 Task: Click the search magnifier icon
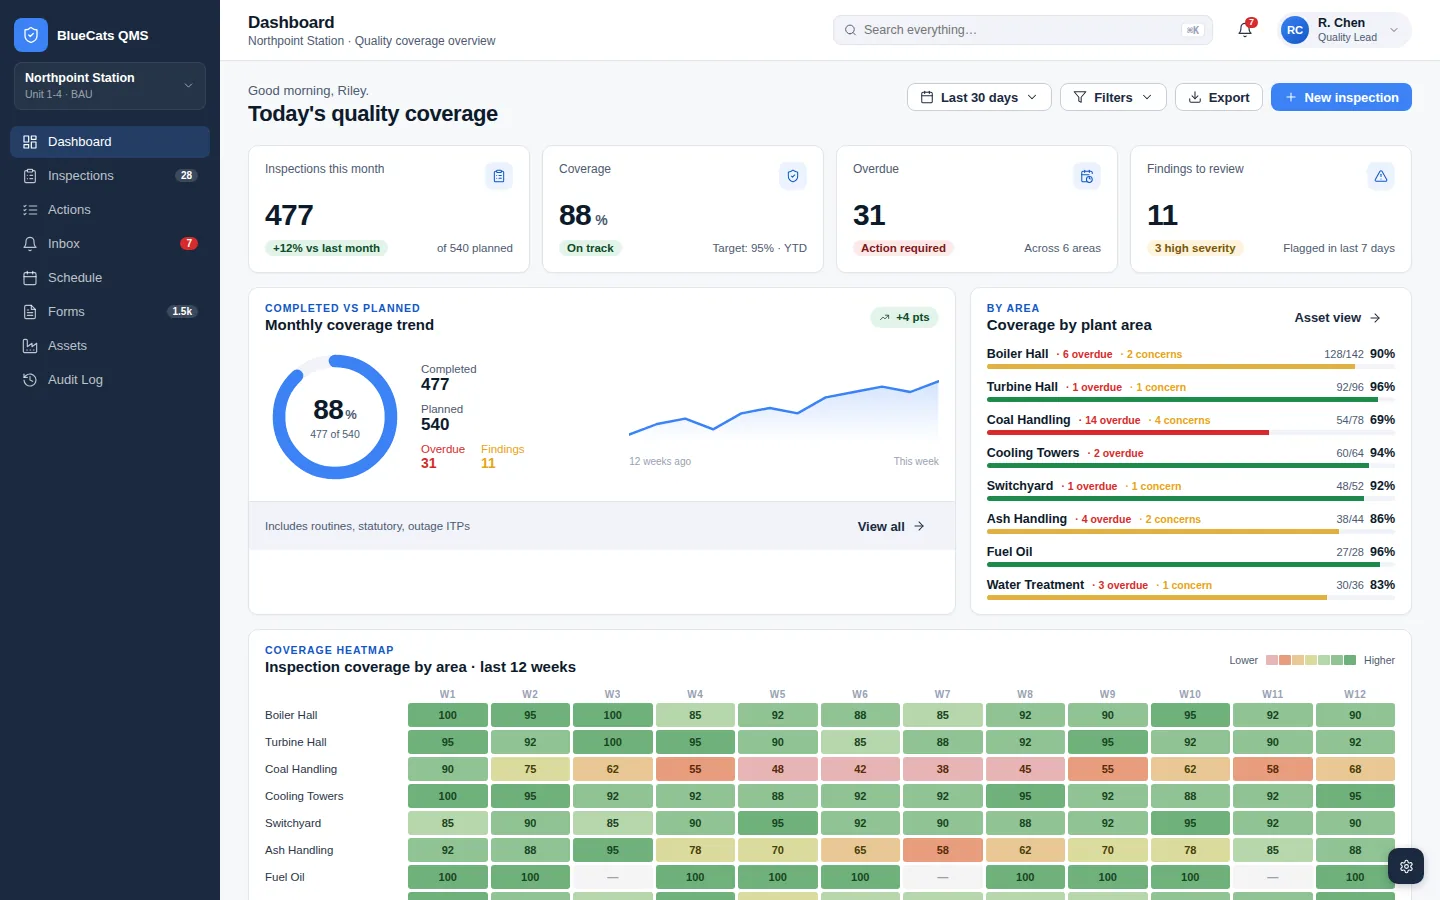tap(851, 30)
